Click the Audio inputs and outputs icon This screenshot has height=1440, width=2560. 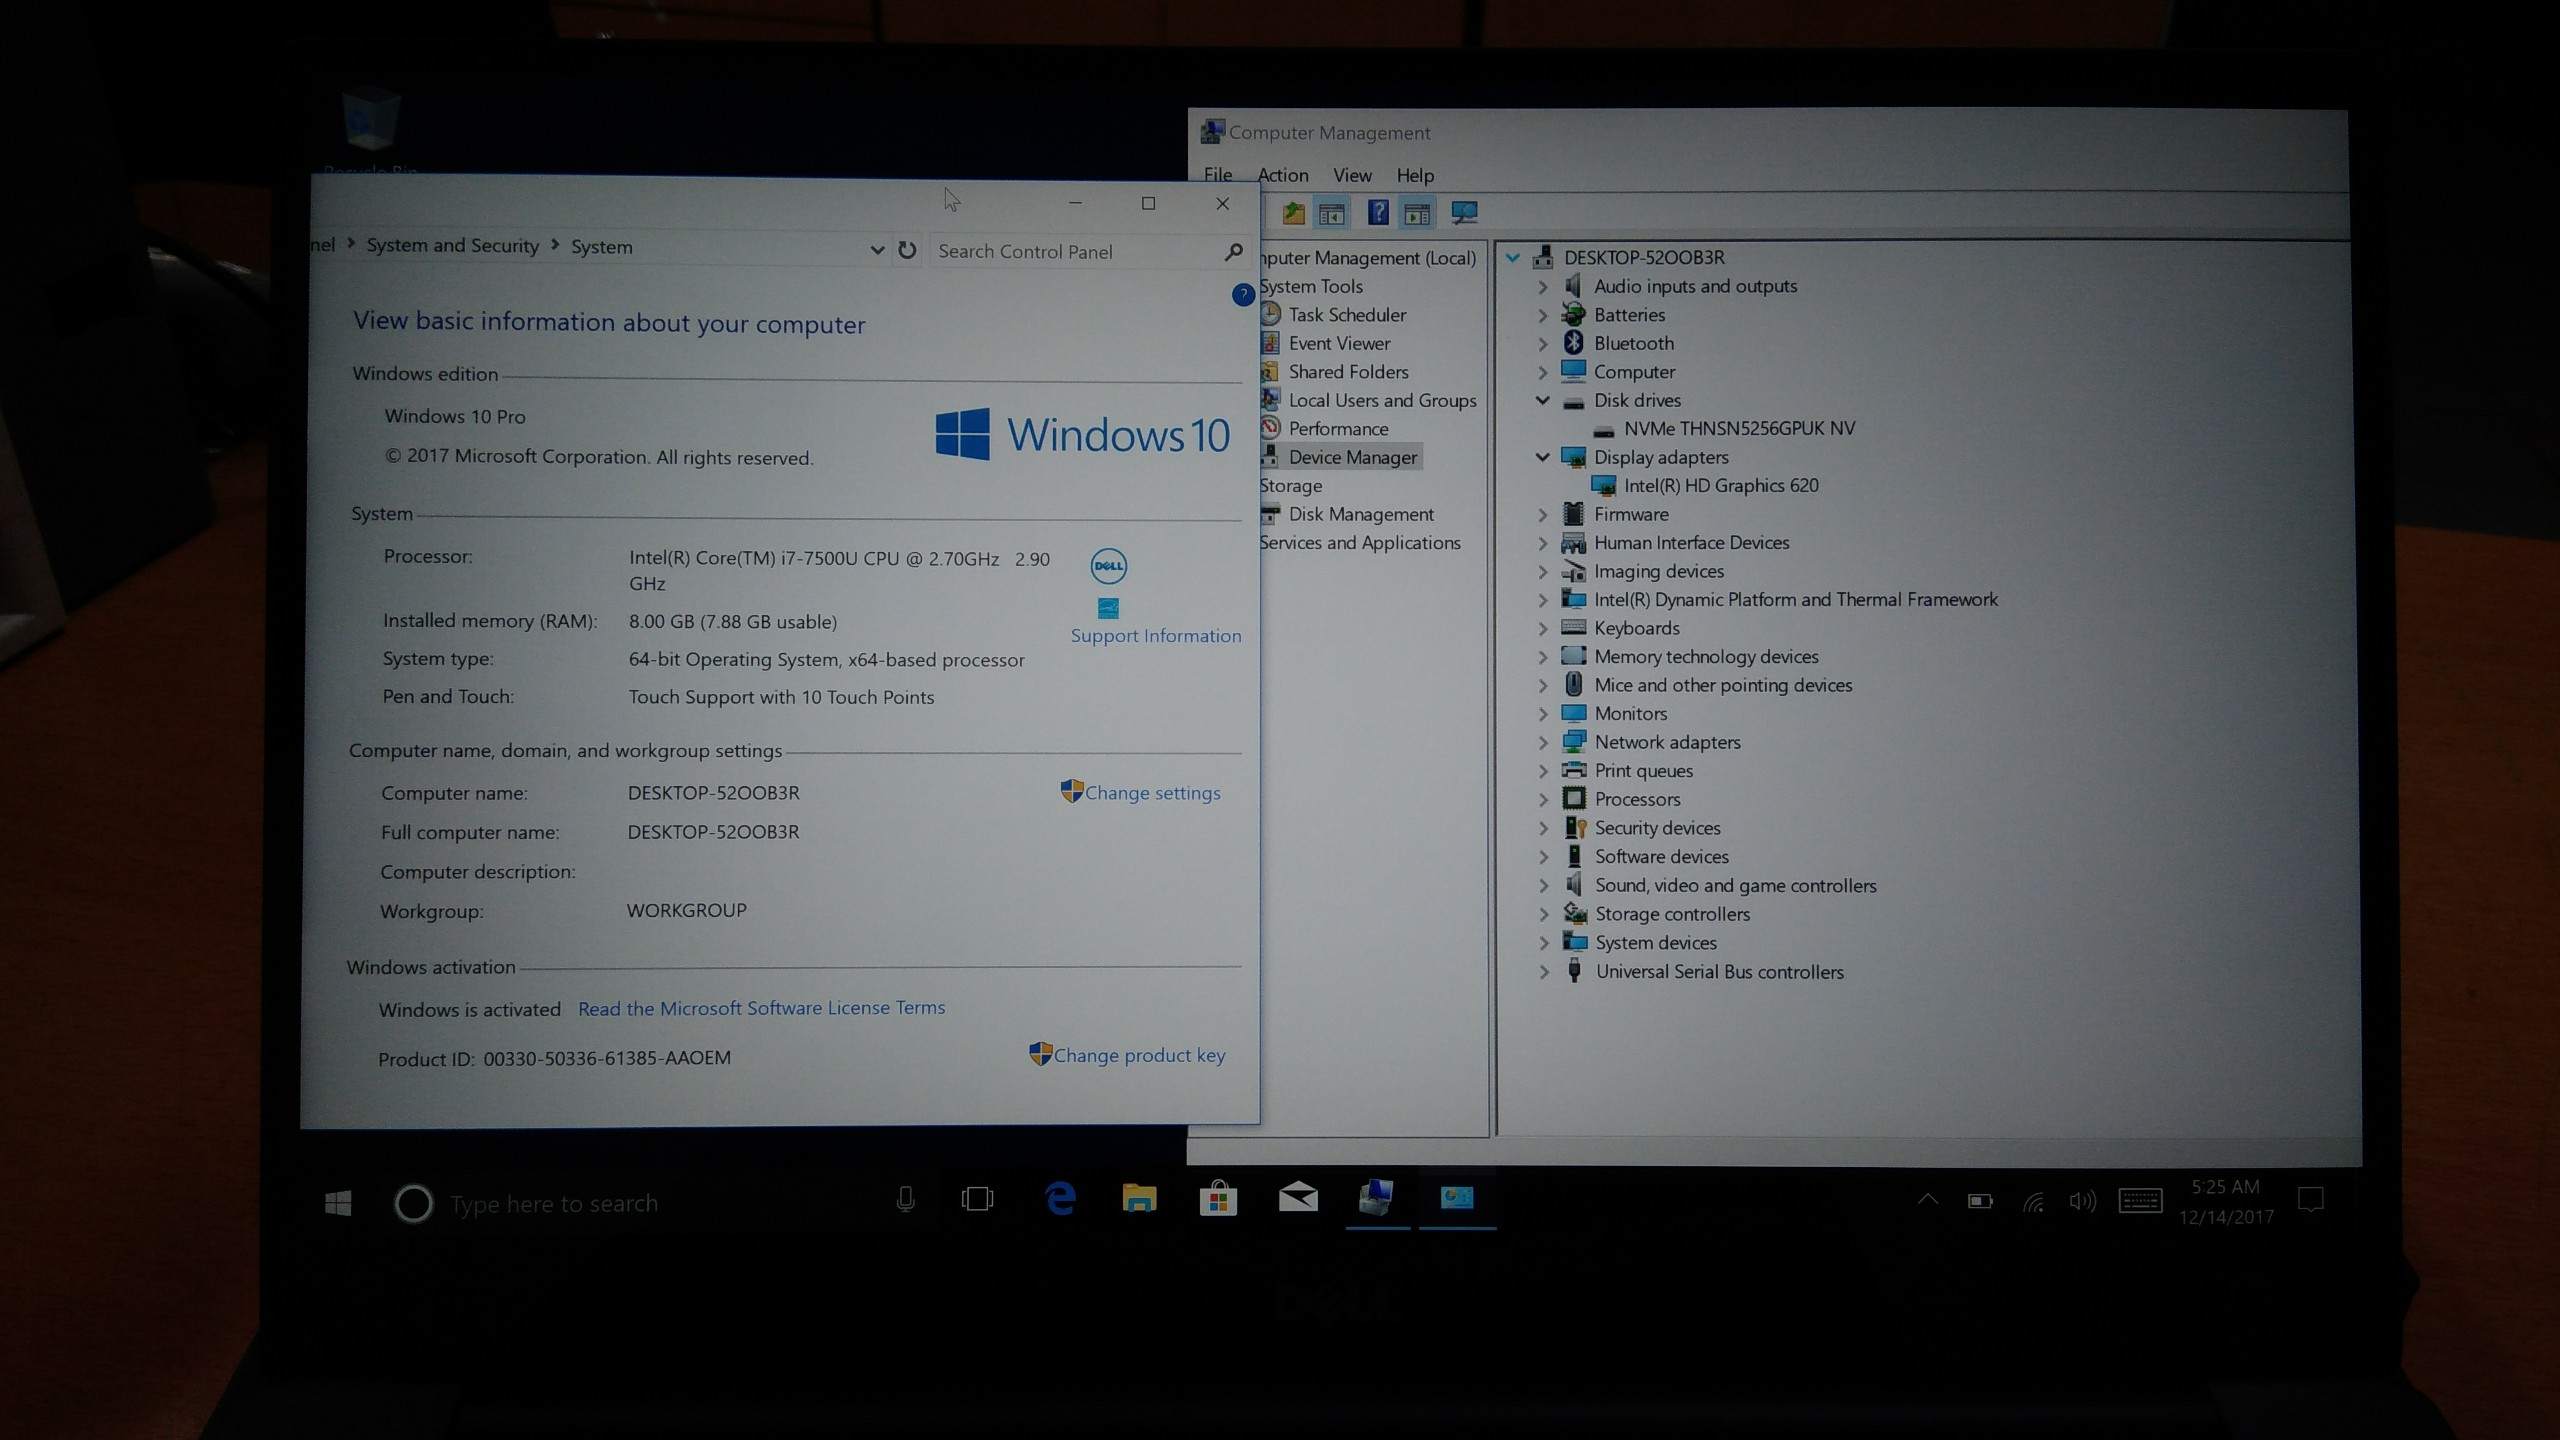1573,285
